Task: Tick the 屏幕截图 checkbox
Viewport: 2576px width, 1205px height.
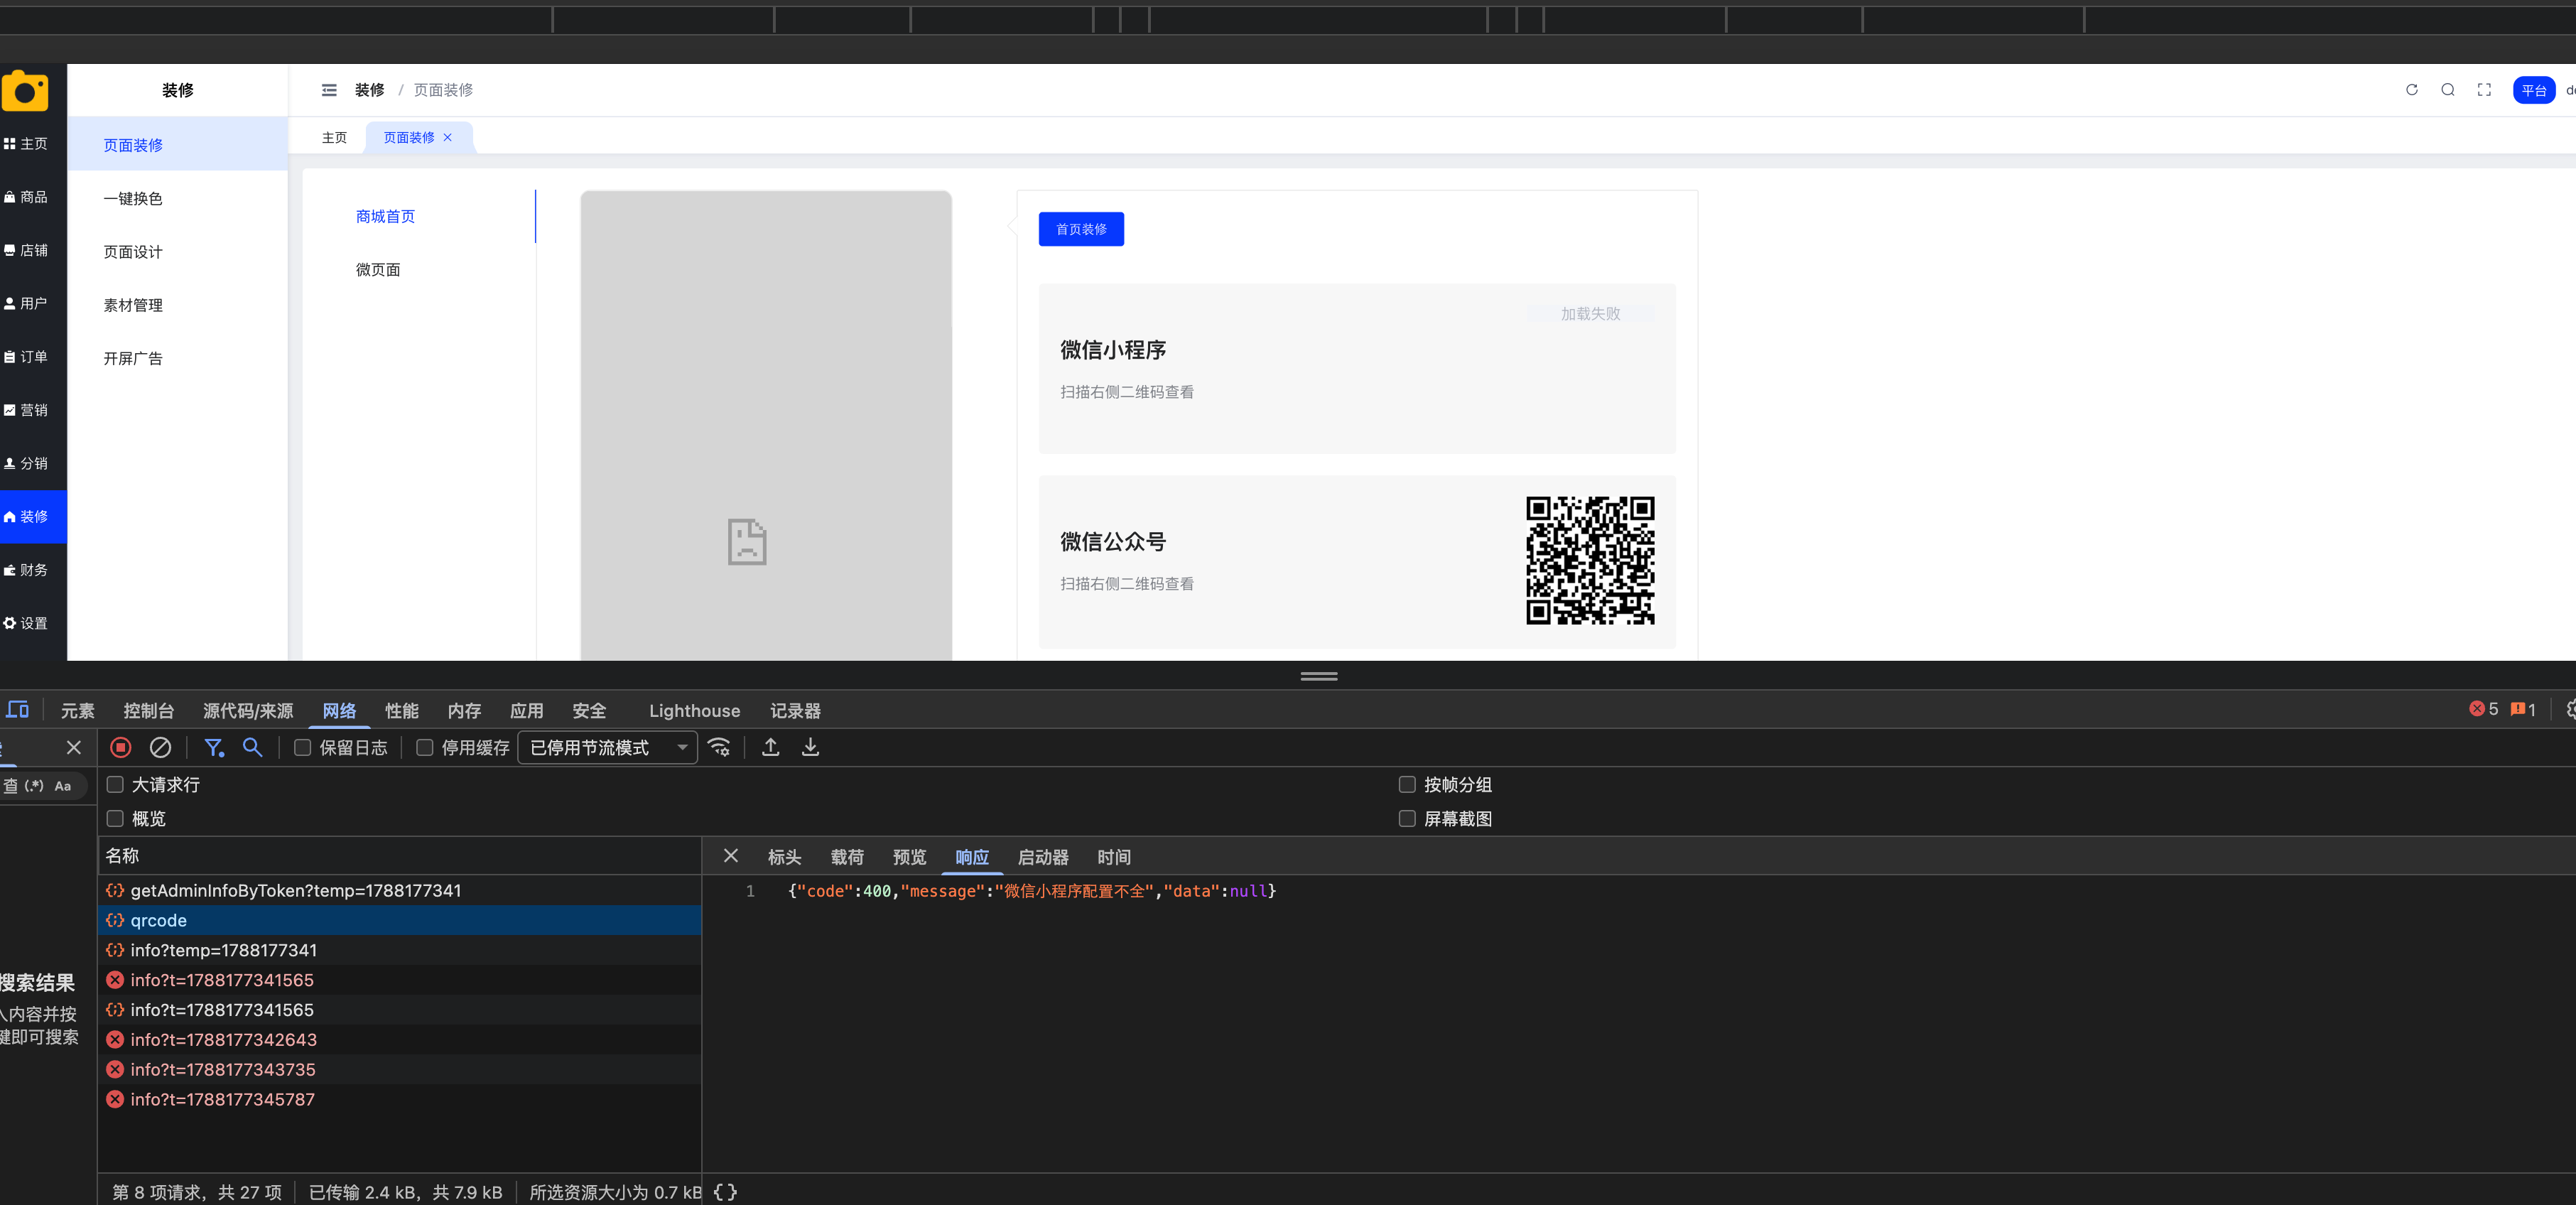Action: [1407, 818]
